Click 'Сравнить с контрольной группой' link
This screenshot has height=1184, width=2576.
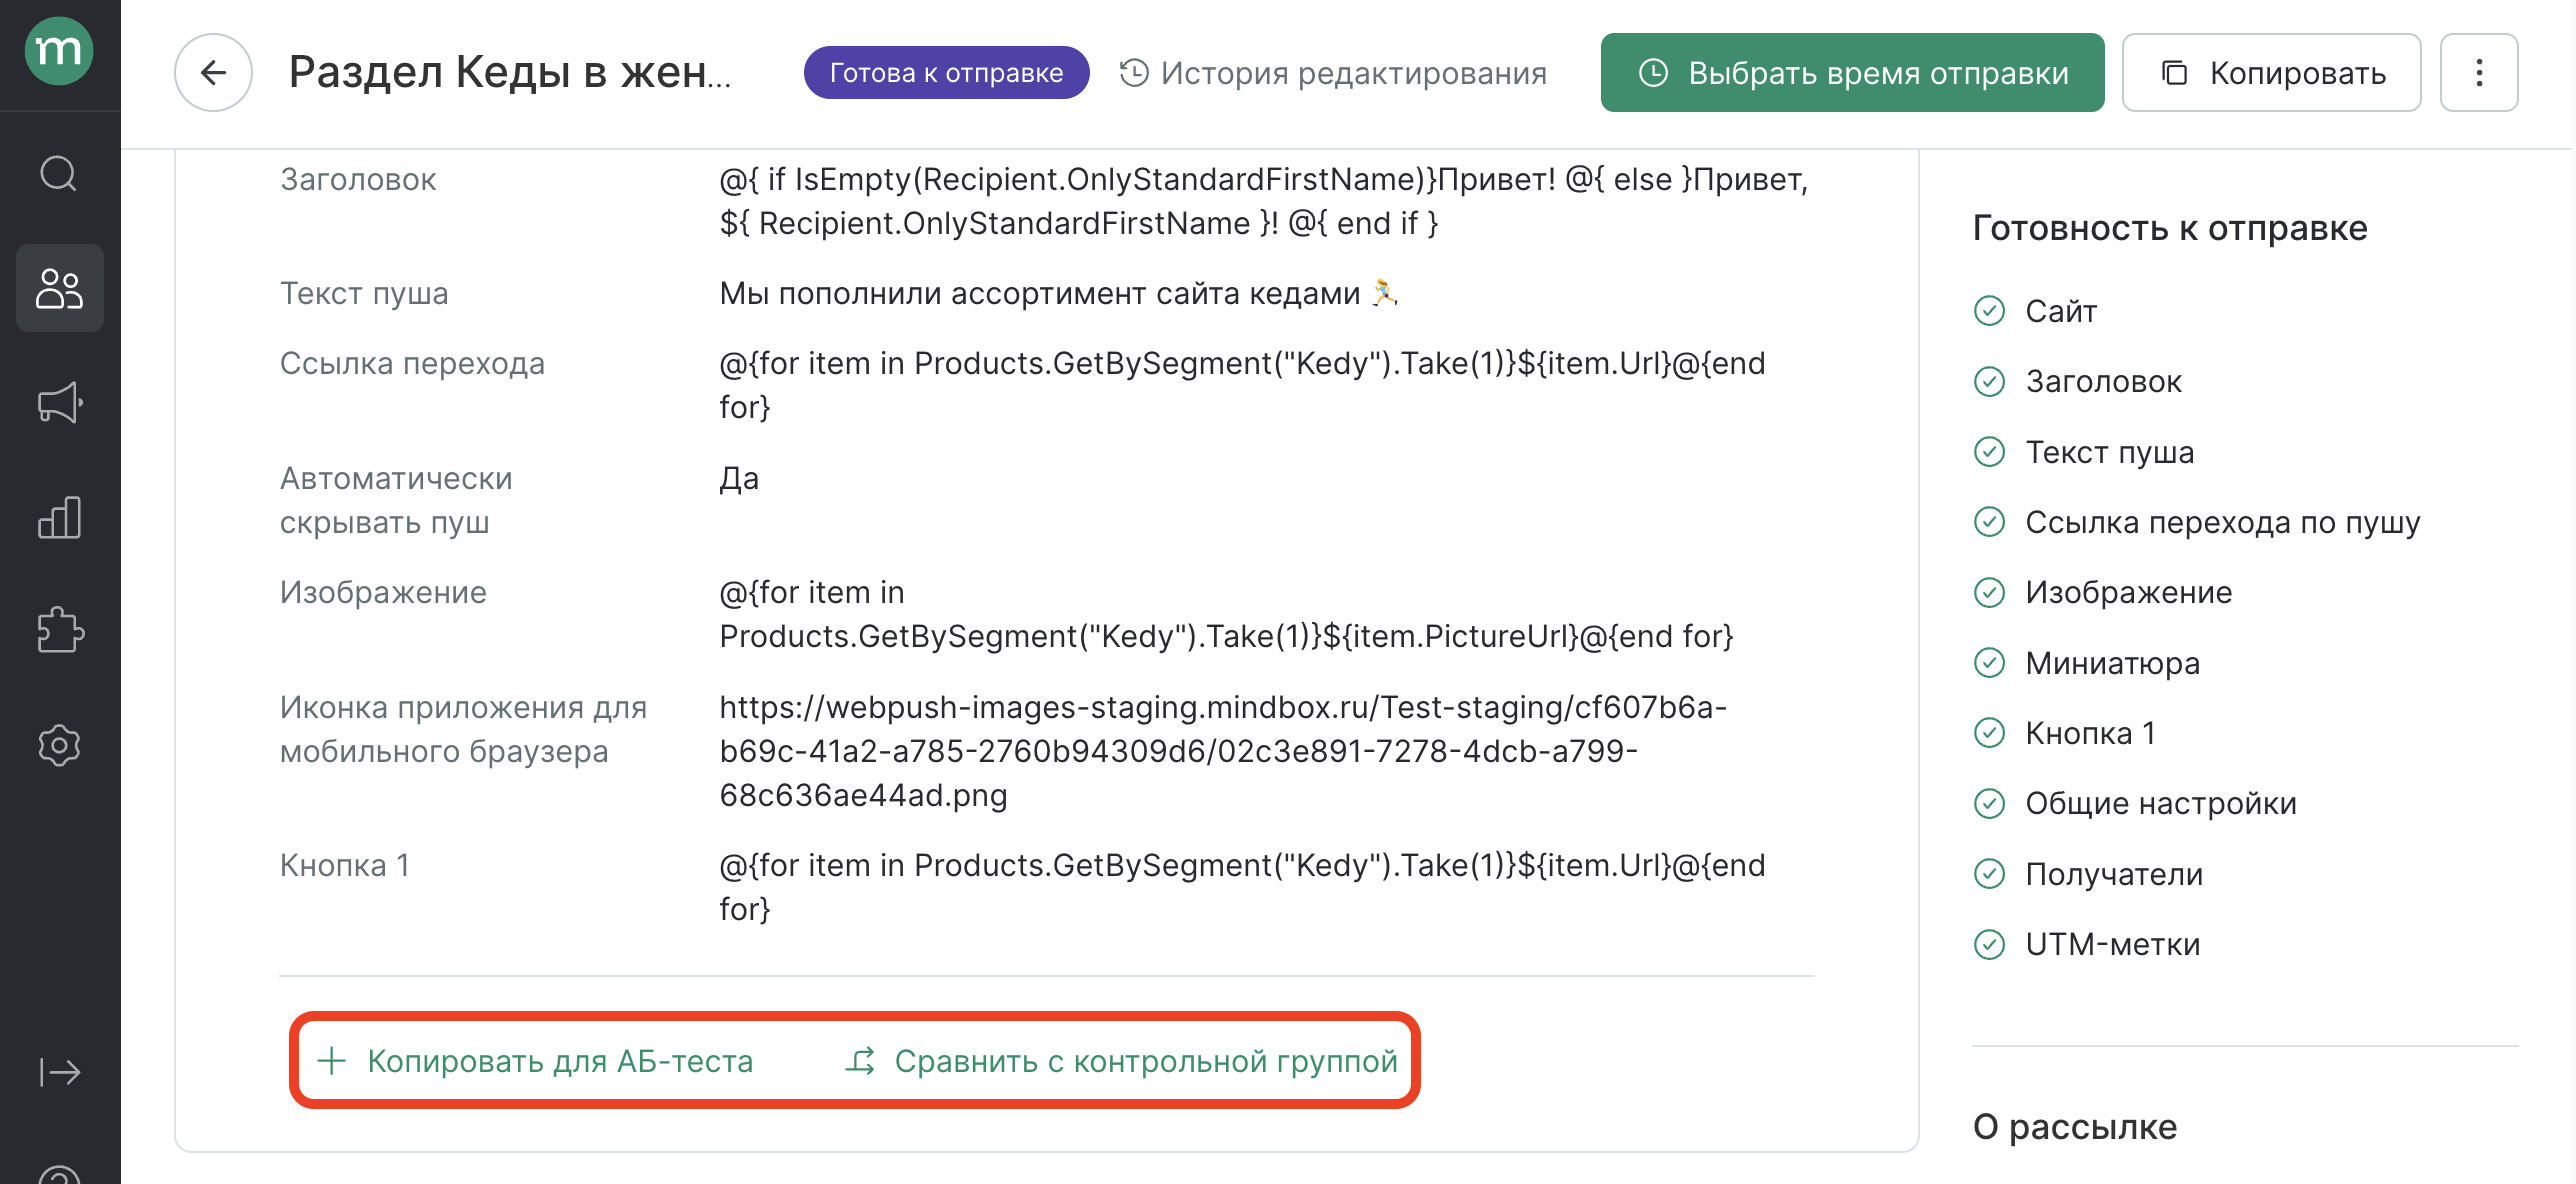click(1121, 1060)
